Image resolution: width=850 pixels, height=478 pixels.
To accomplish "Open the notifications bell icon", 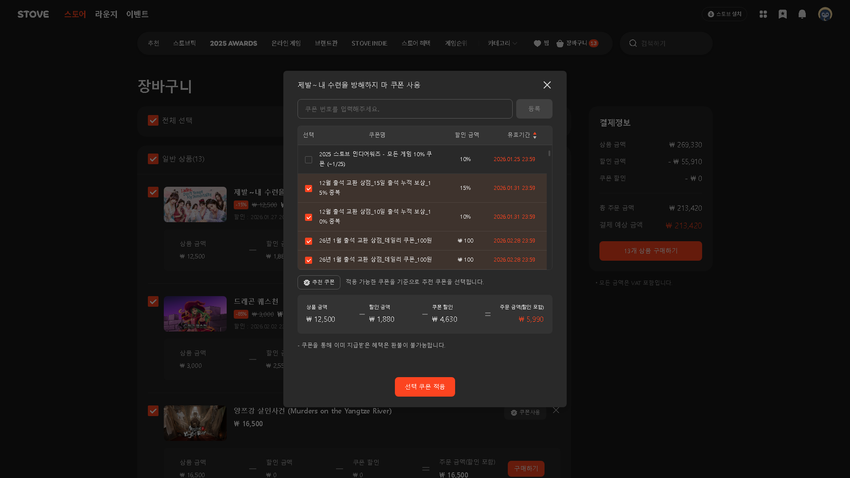I will tap(802, 14).
